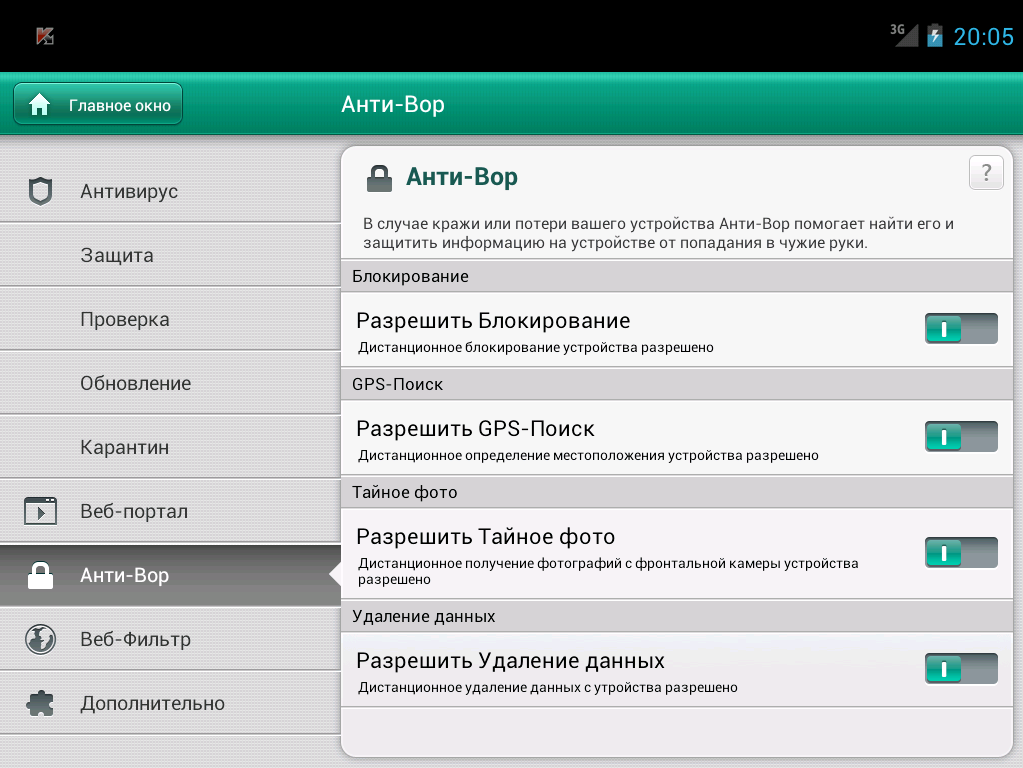Click the Анти-Вор heading in the panel
The height and width of the screenshot is (768, 1023).
click(462, 177)
